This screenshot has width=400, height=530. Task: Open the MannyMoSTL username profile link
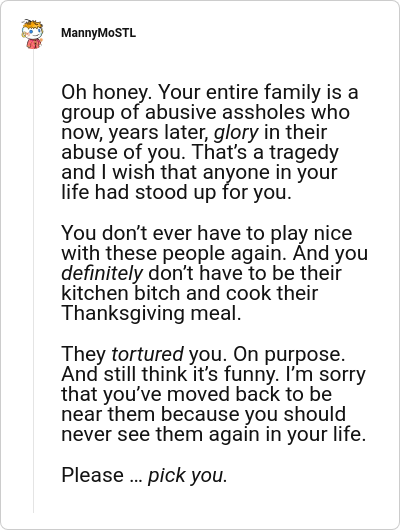tap(98, 33)
